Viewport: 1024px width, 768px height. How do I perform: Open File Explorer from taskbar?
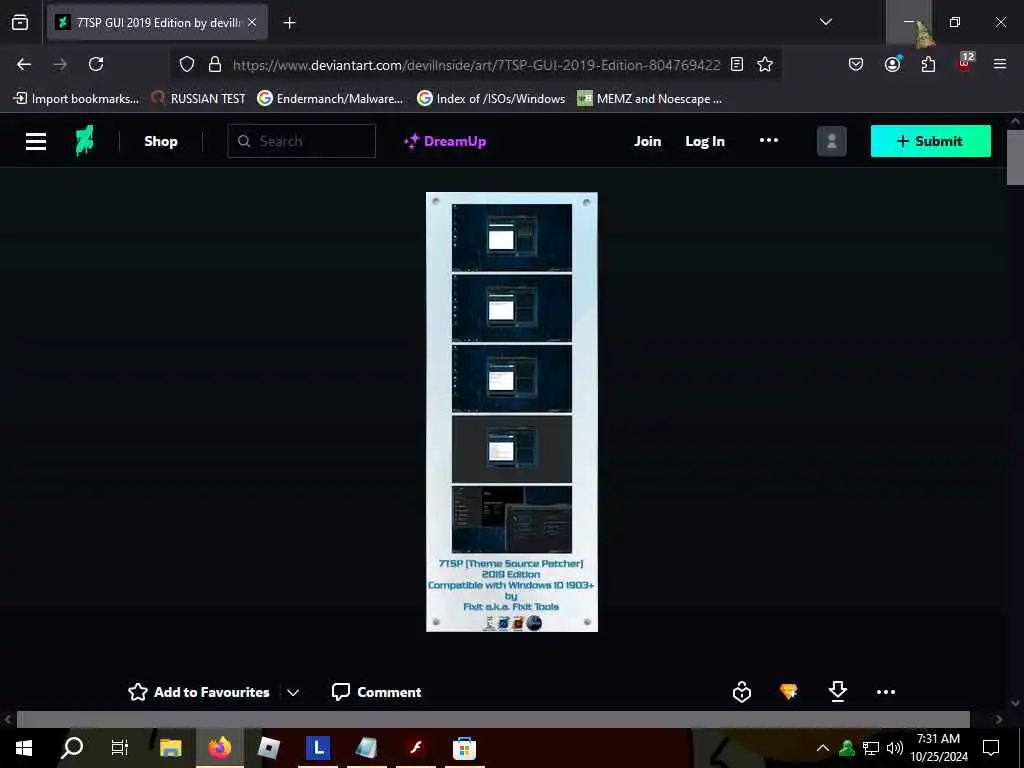point(170,748)
